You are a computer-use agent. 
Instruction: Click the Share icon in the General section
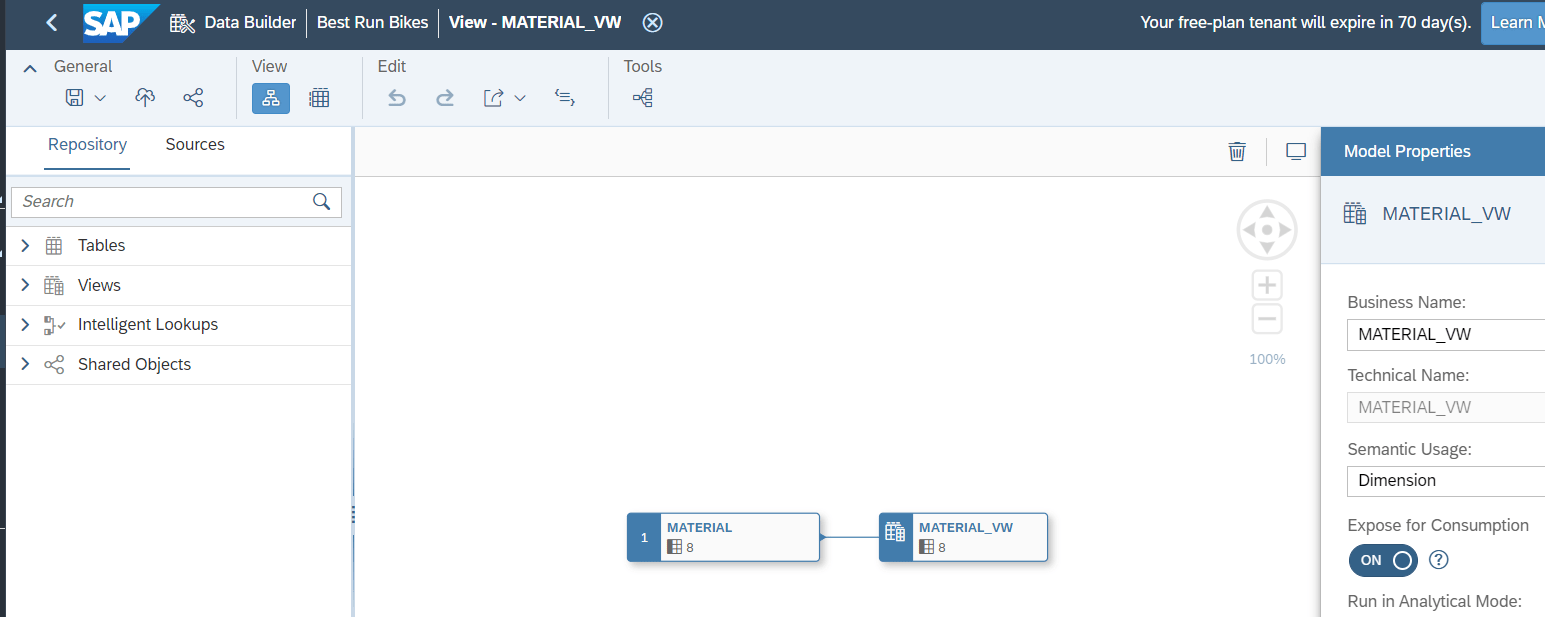coord(193,97)
